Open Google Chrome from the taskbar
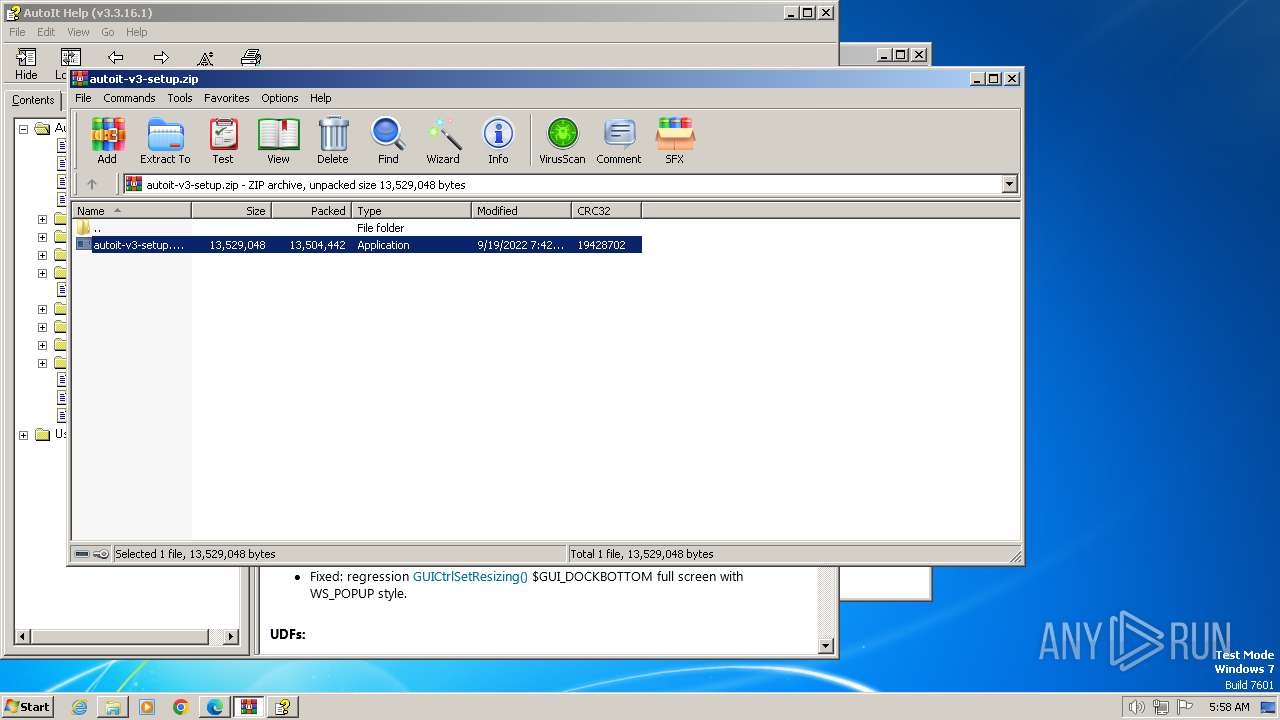 pyautogui.click(x=181, y=707)
